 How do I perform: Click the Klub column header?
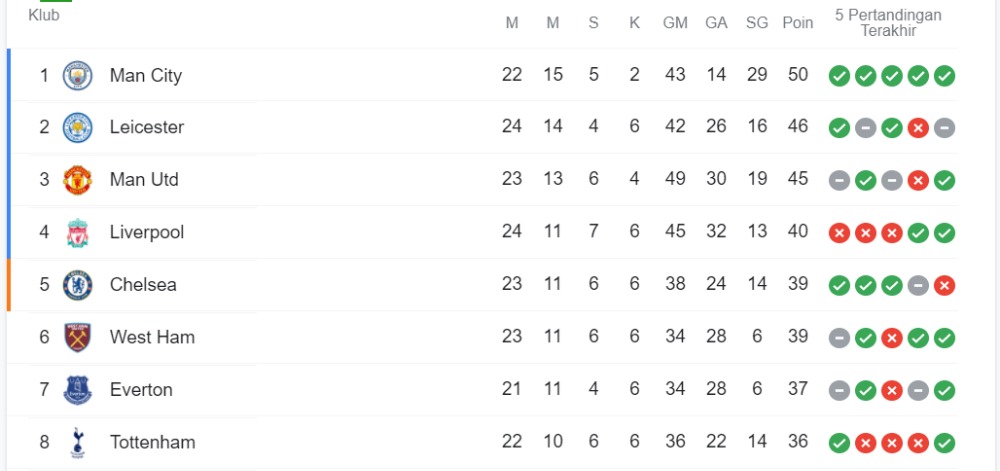(44, 15)
